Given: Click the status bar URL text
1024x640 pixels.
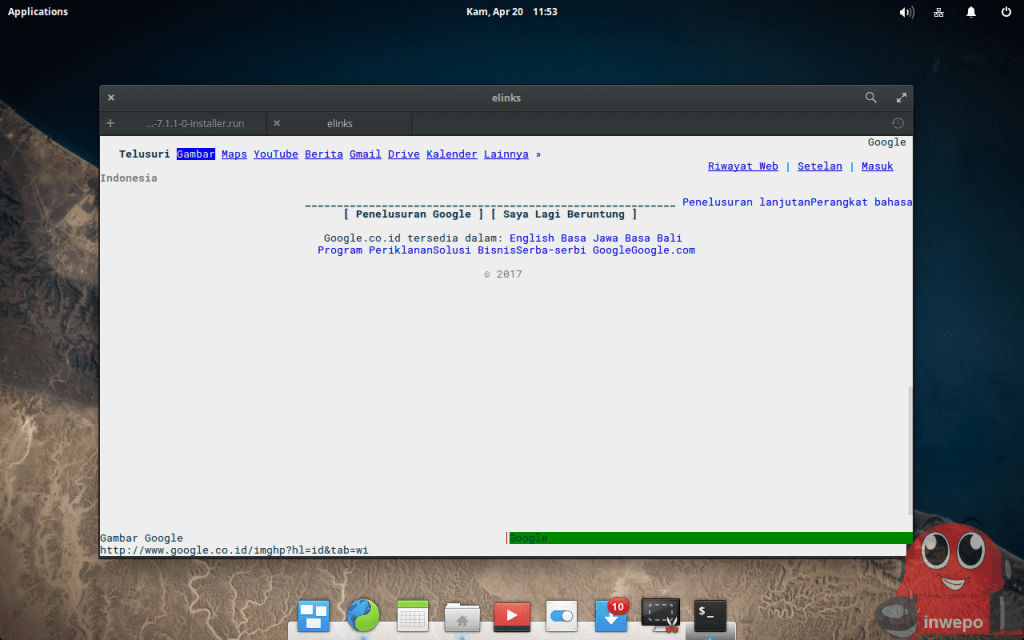Looking at the screenshot, I should pos(234,551).
